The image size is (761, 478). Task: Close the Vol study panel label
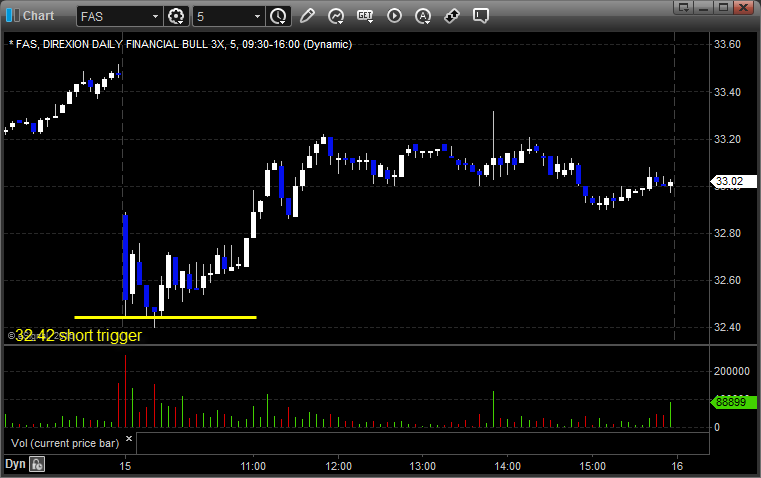pyautogui.click(x=129, y=439)
